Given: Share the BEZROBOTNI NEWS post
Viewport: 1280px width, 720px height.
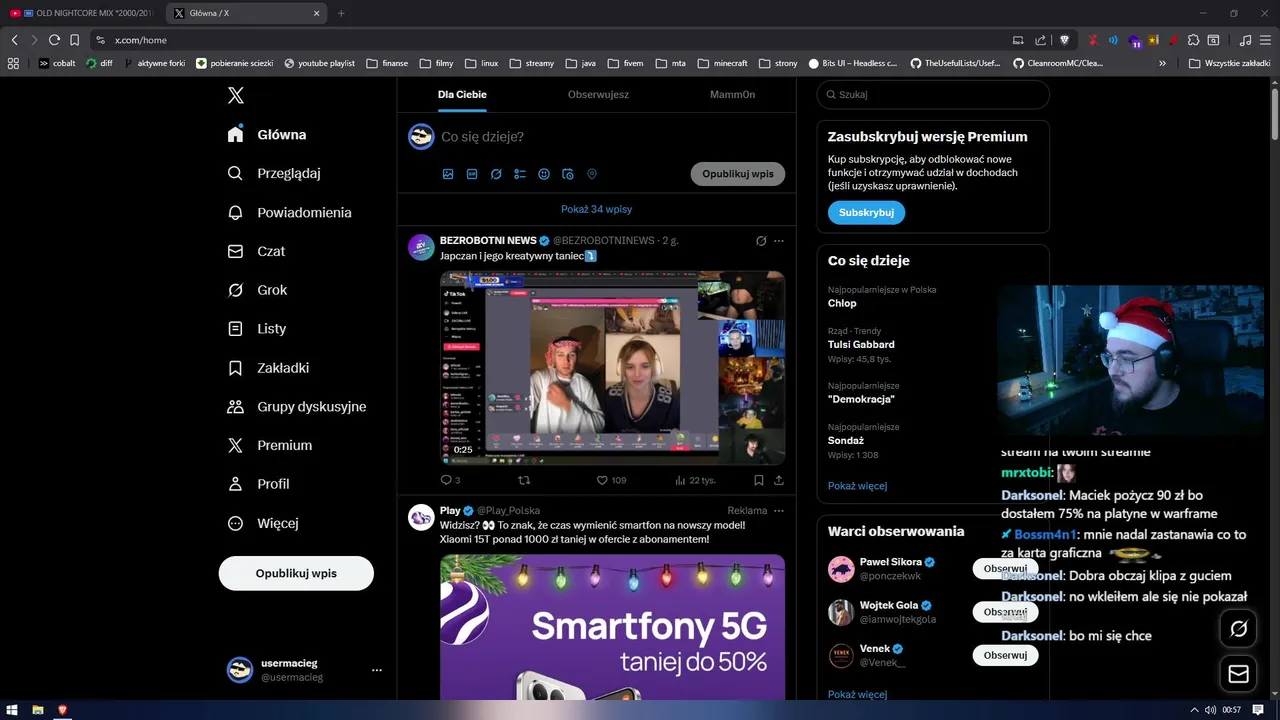Looking at the screenshot, I should click(779, 480).
